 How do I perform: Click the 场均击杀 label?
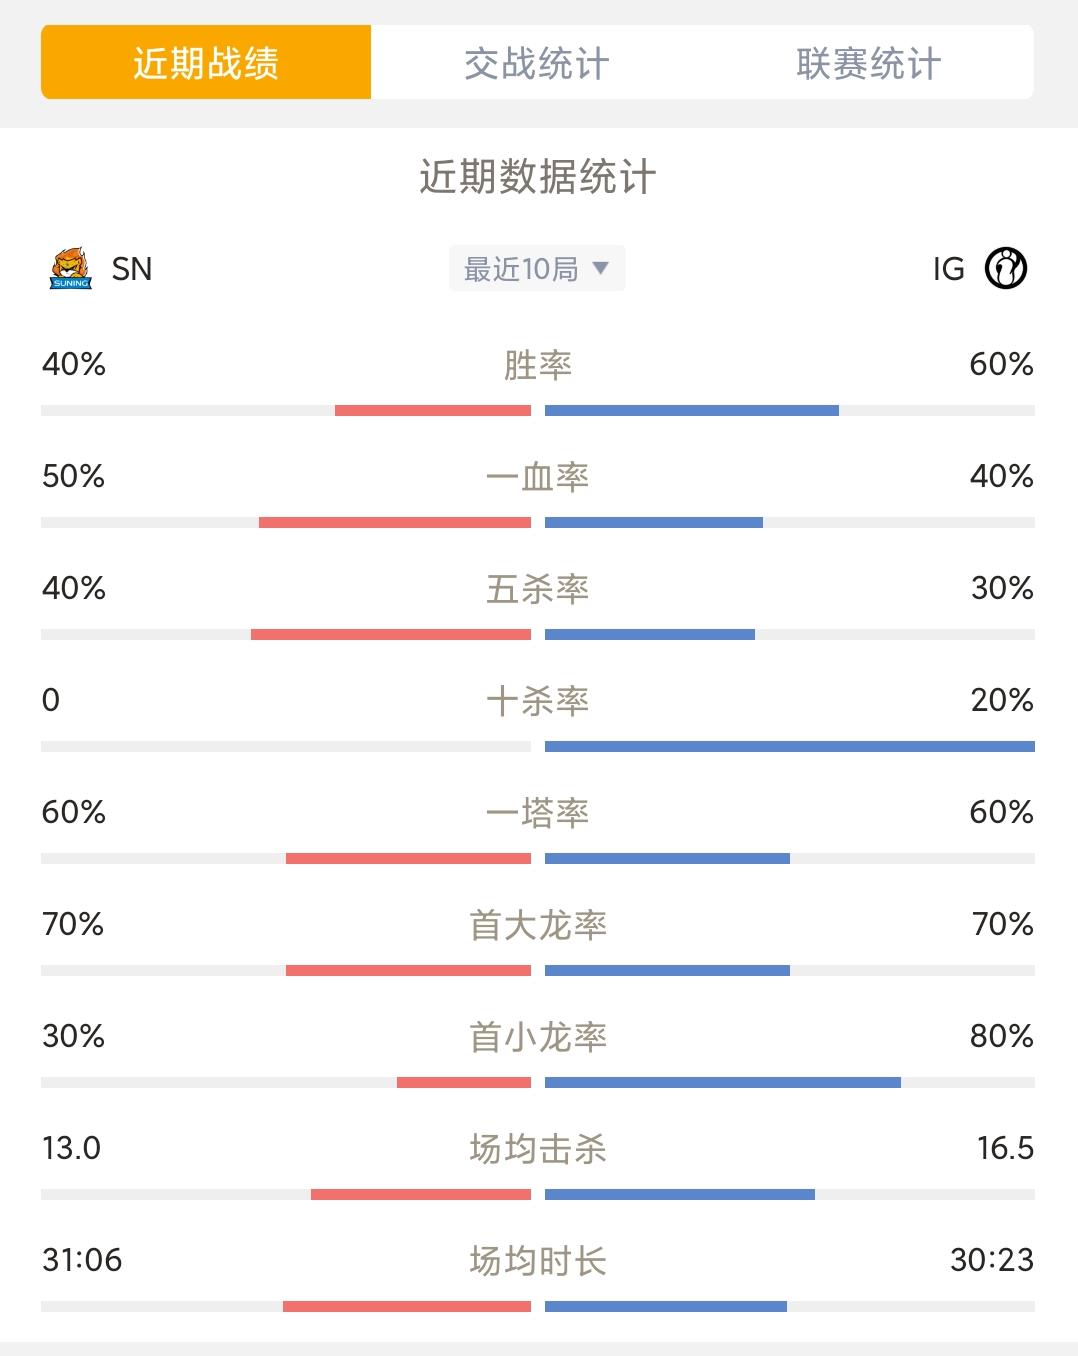coord(538,1149)
